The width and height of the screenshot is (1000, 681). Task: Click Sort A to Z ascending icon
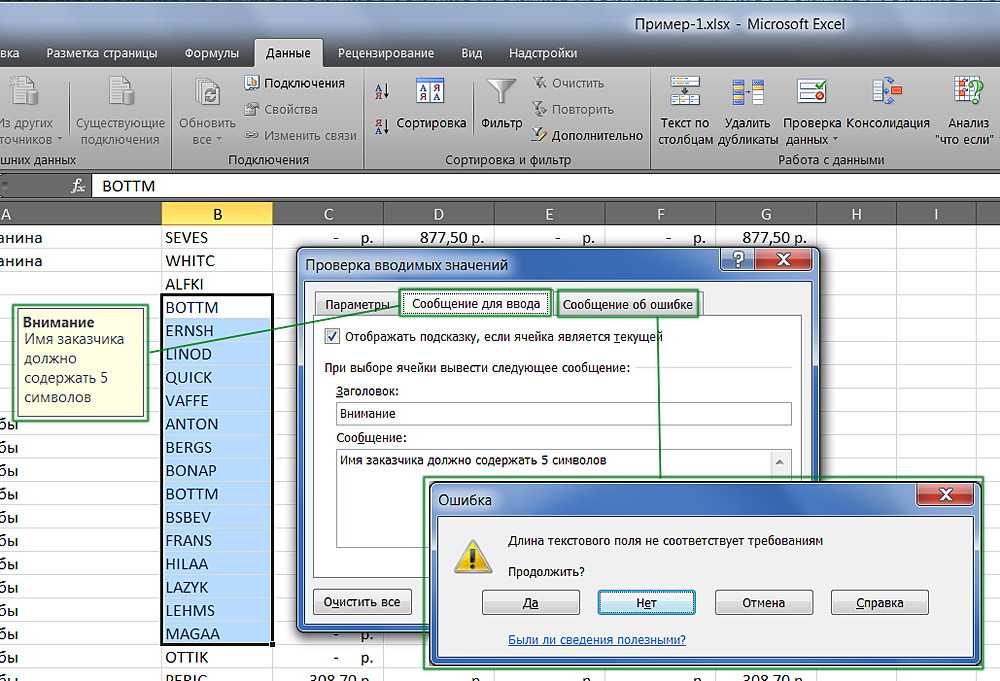[x=382, y=91]
